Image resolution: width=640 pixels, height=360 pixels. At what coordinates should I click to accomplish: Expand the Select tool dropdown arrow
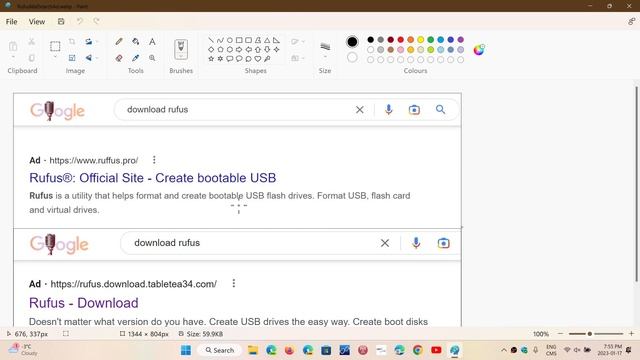tap(55, 57)
